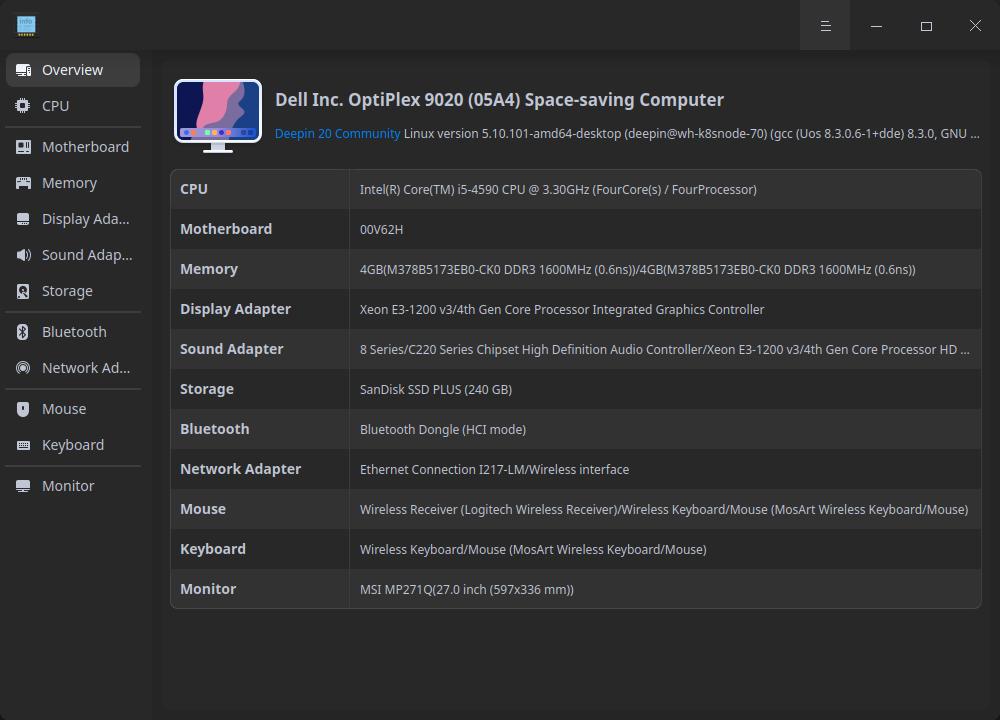
Task: Click the Bluetooth icon in sidebar
Action: point(22,332)
